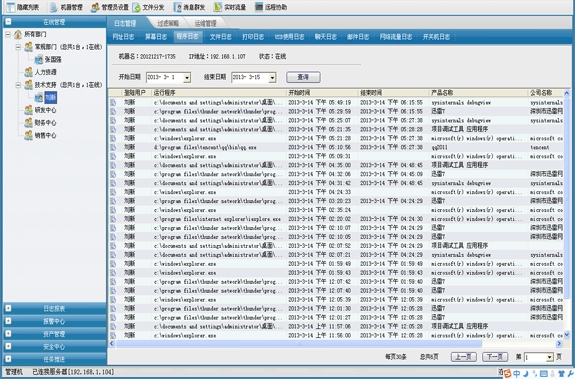Switch to the 运维管理 tab
Screen dimensions: 575x379
[x=205, y=23]
